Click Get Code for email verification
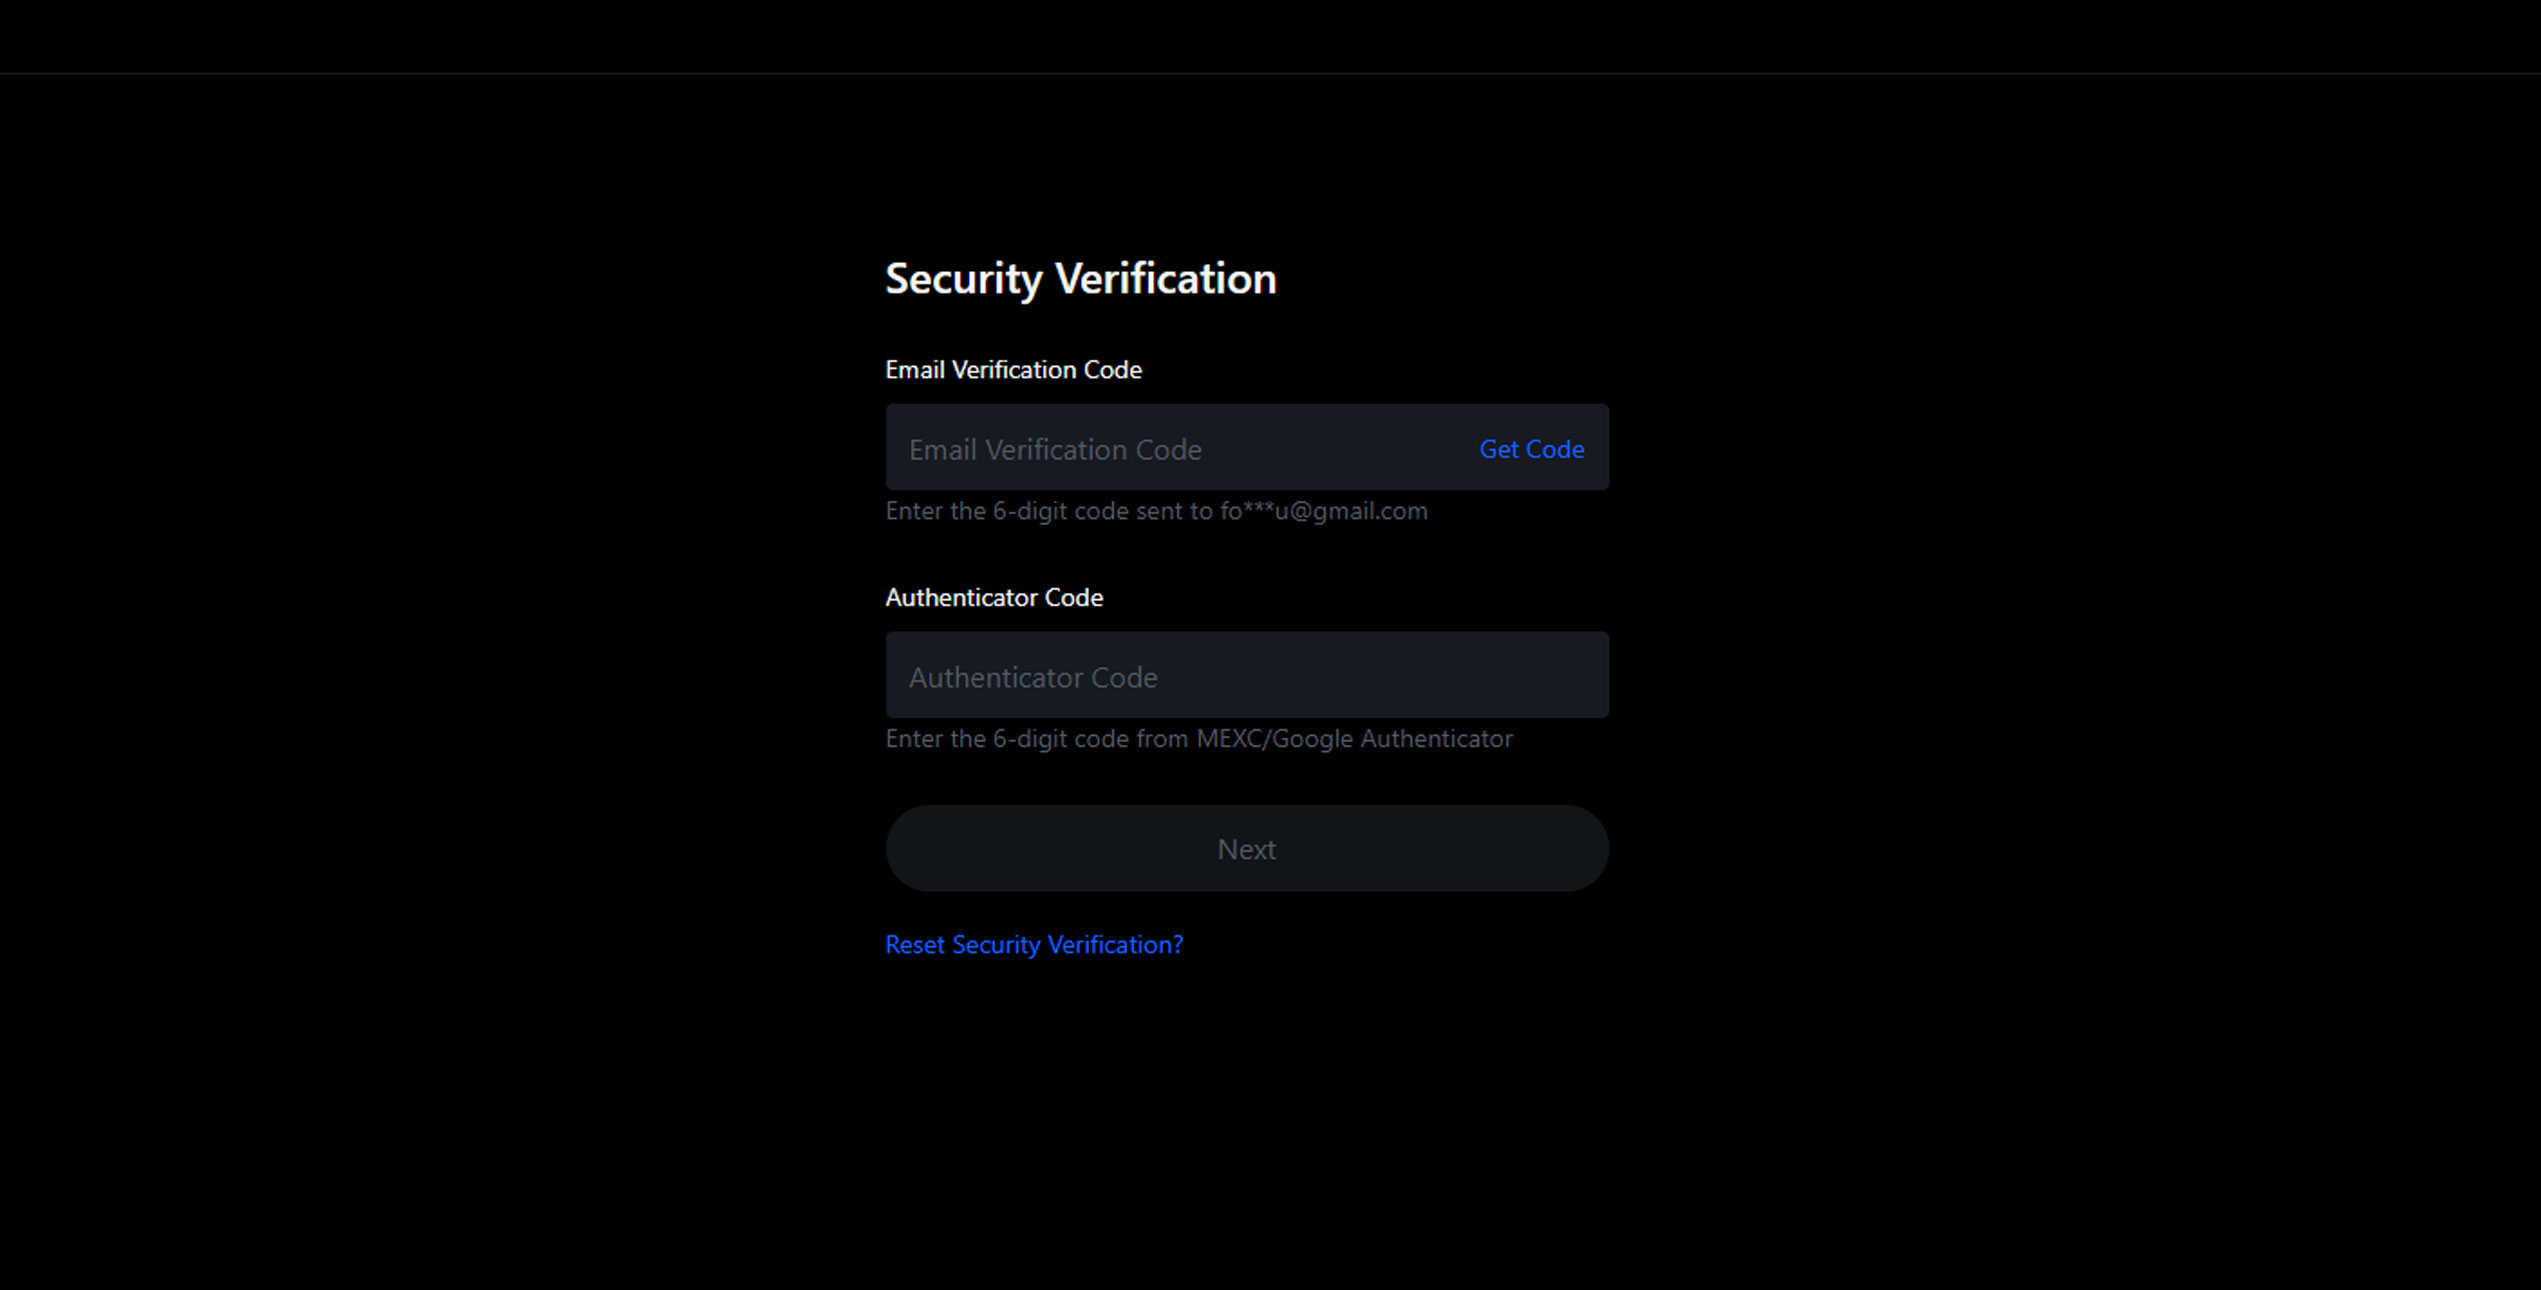 coord(1531,449)
